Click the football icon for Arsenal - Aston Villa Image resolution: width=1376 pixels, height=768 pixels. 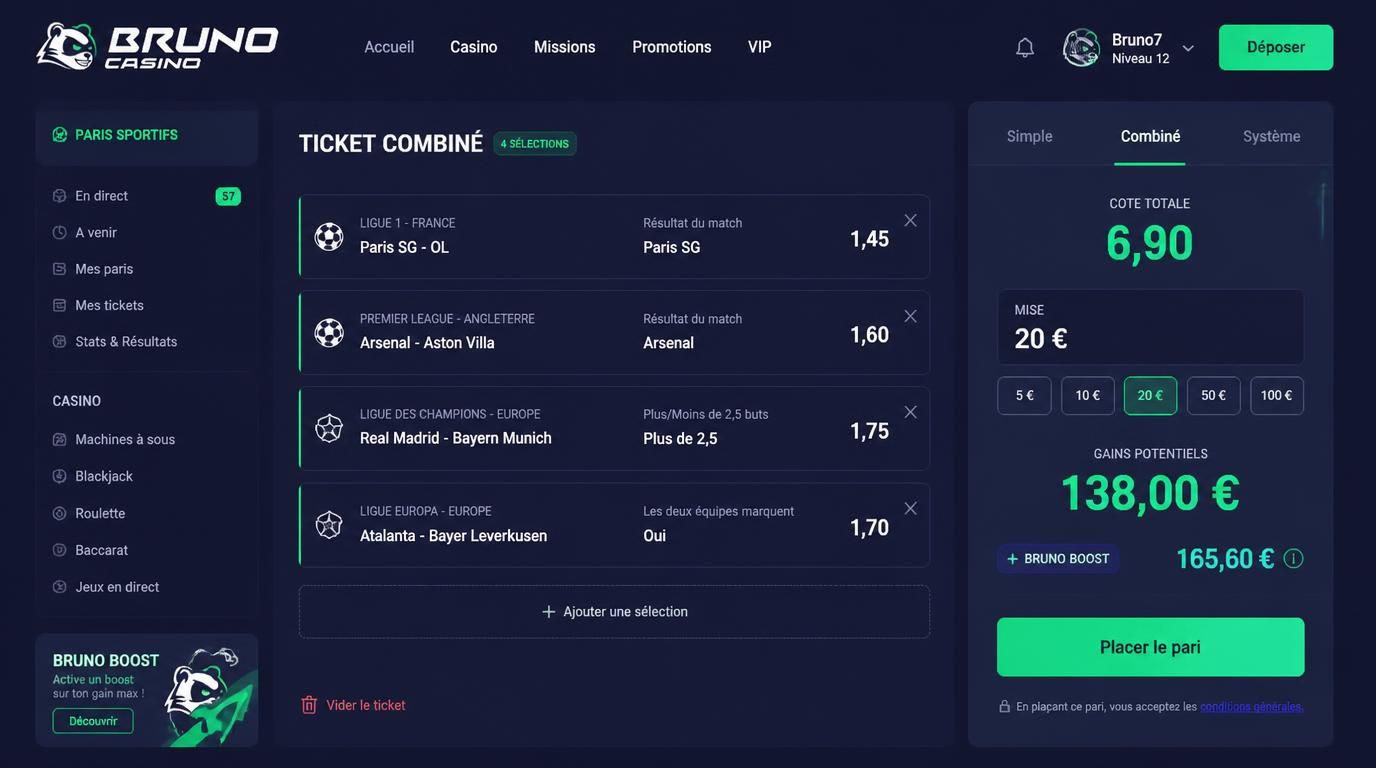[329, 333]
